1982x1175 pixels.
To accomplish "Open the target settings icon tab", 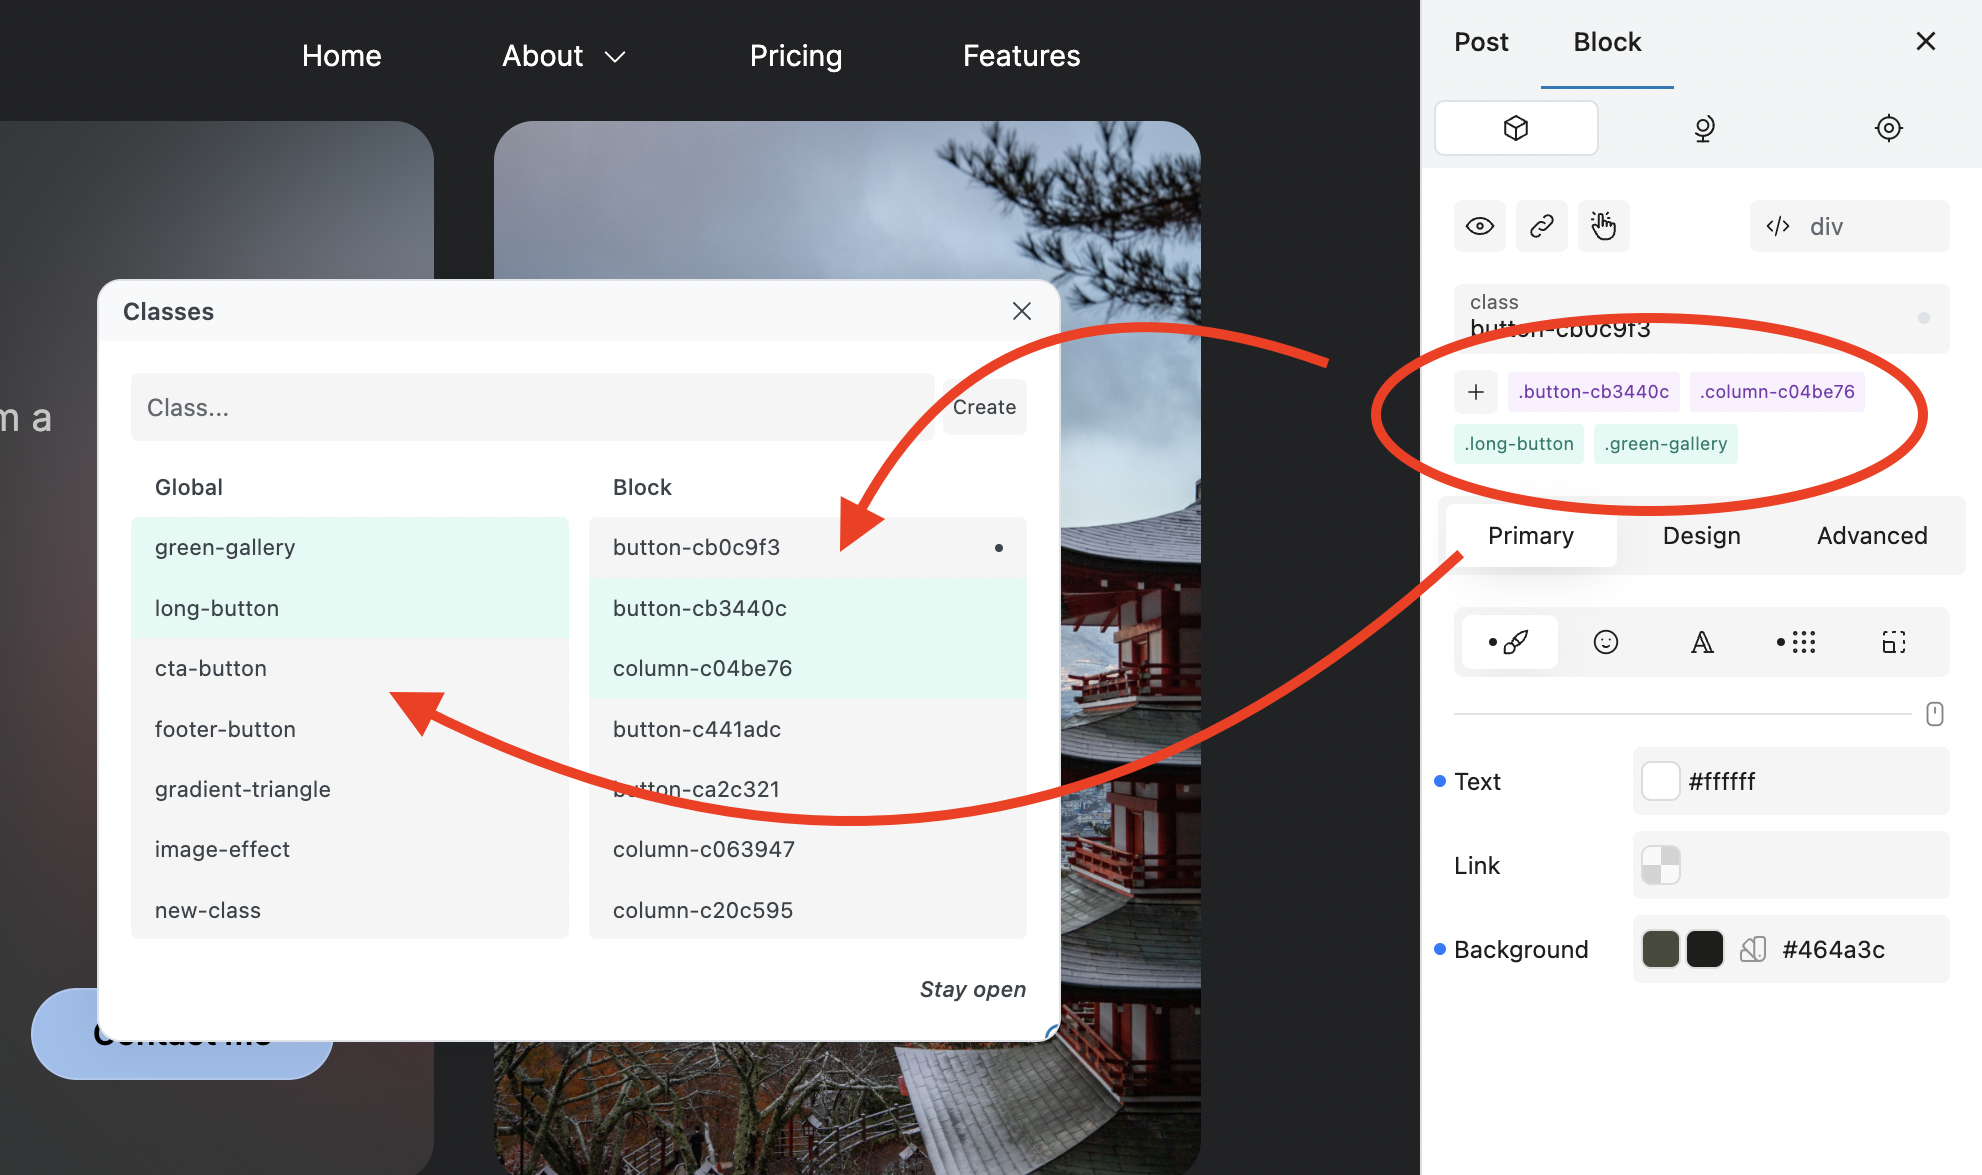I will coord(1888,128).
